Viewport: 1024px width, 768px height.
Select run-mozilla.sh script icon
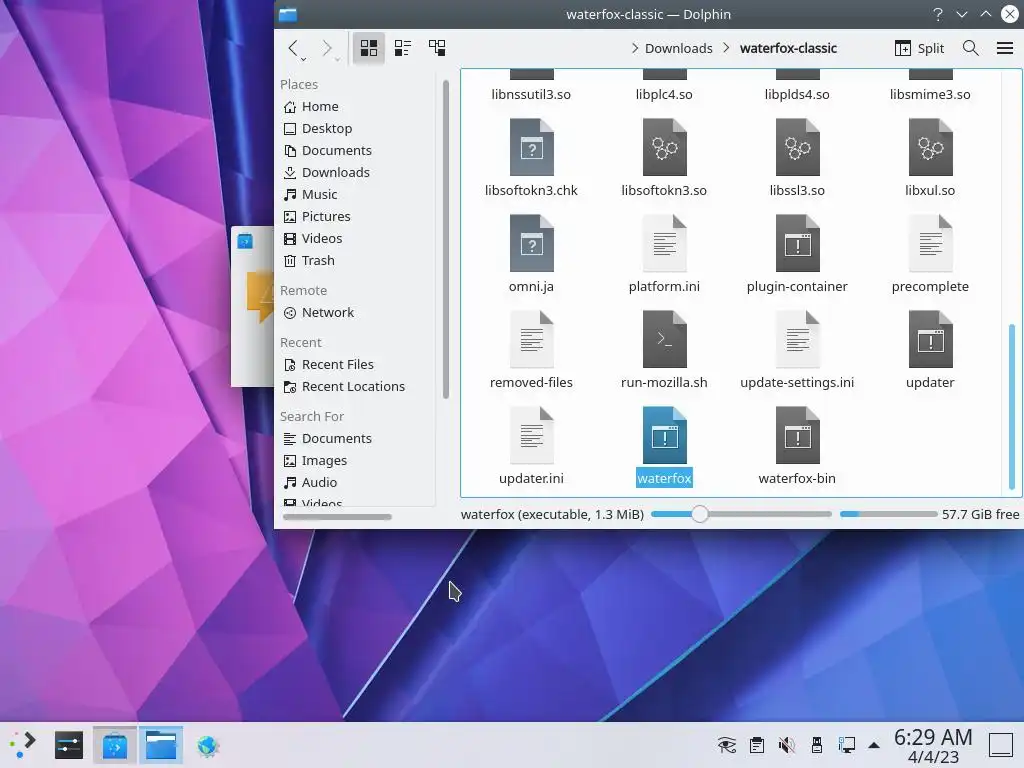pyautogui.click(x=664, y=339)
